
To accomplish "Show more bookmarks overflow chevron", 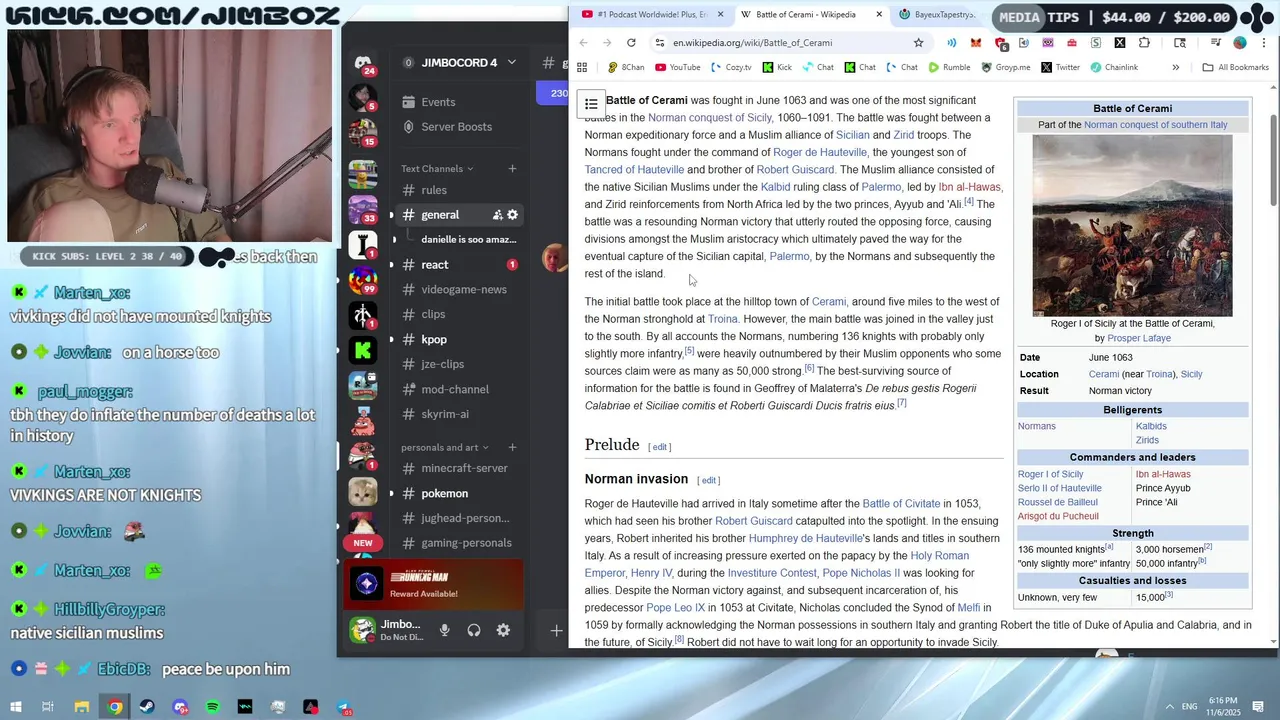I will [x=1175, y=67].
